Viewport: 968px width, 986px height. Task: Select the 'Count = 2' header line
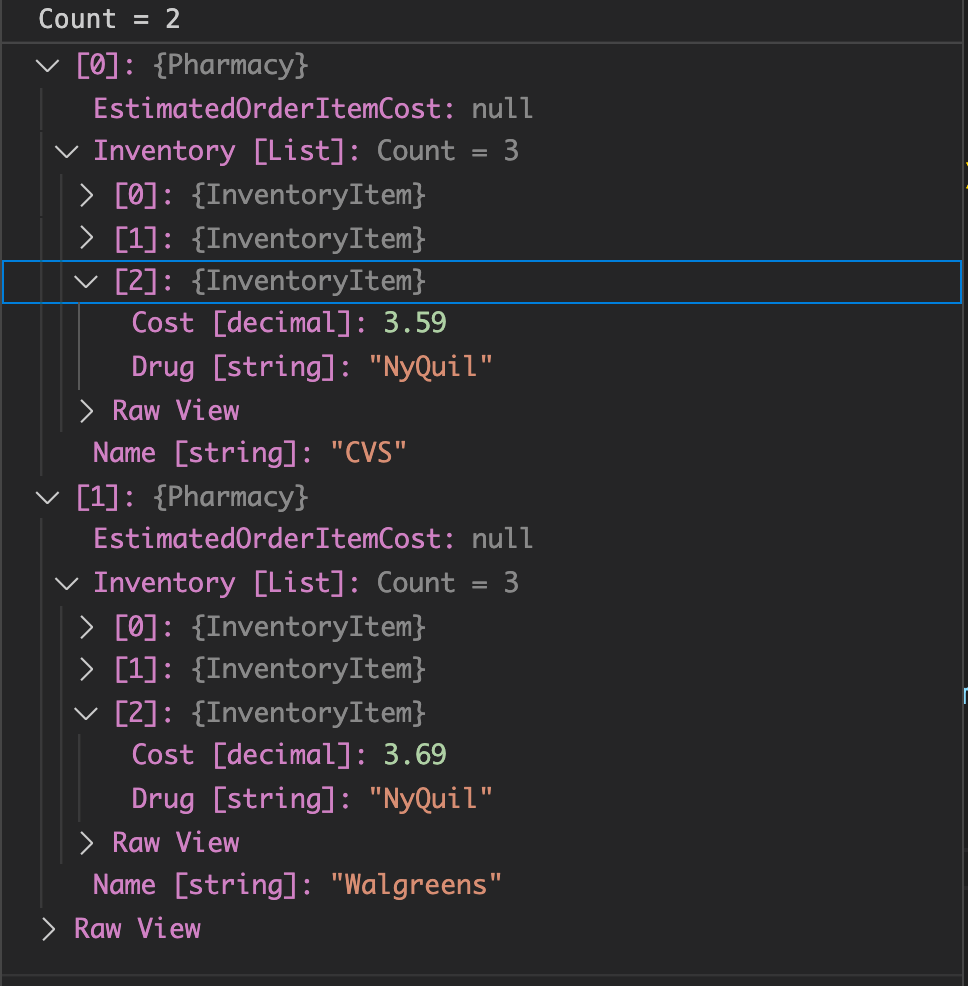(x=109, y=19)
